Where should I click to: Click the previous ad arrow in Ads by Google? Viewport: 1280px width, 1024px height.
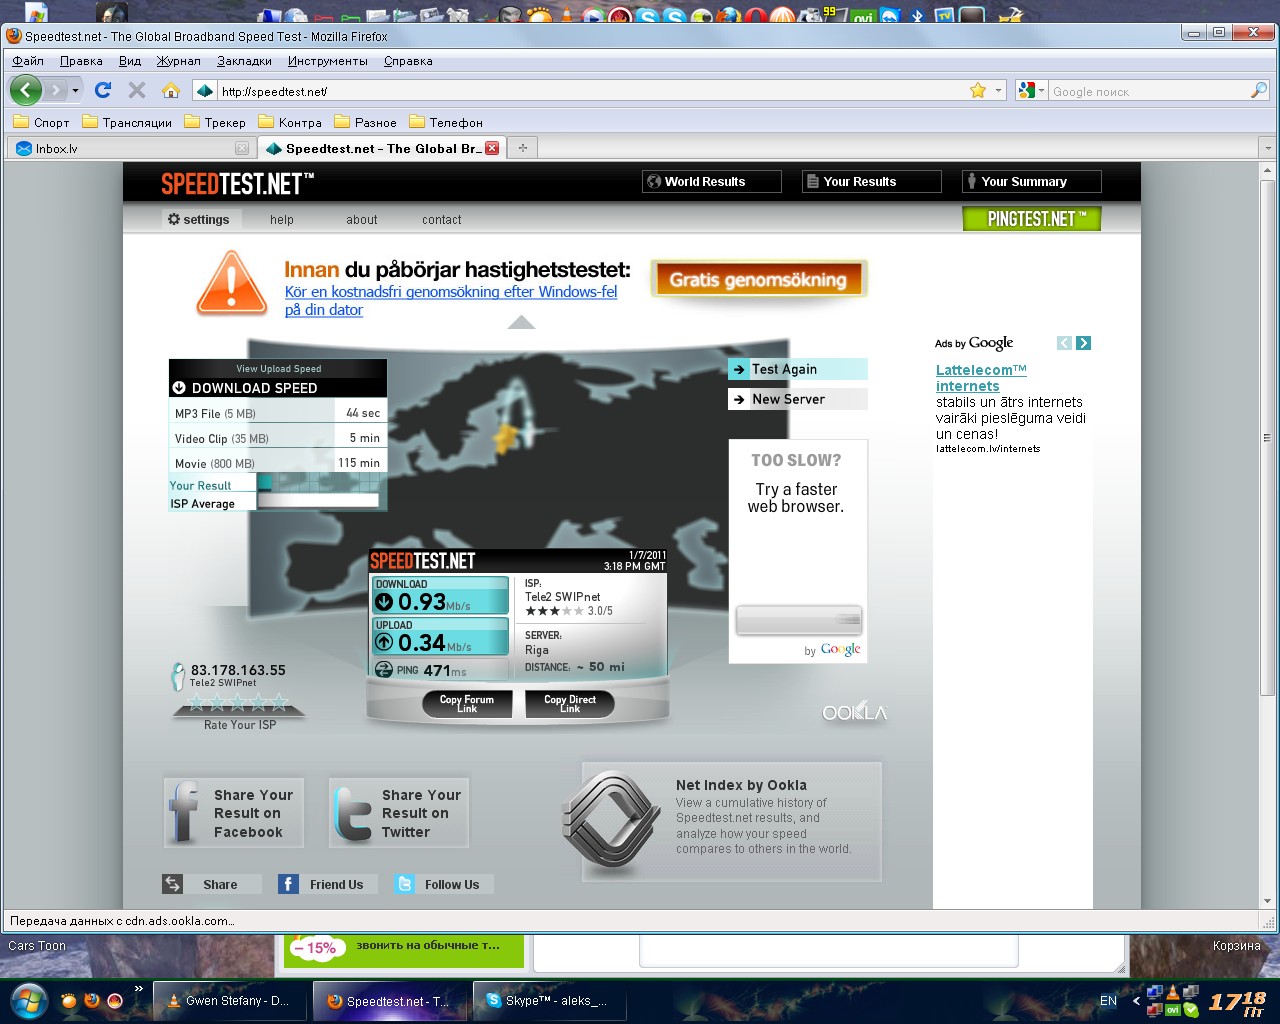[1064, 343]
